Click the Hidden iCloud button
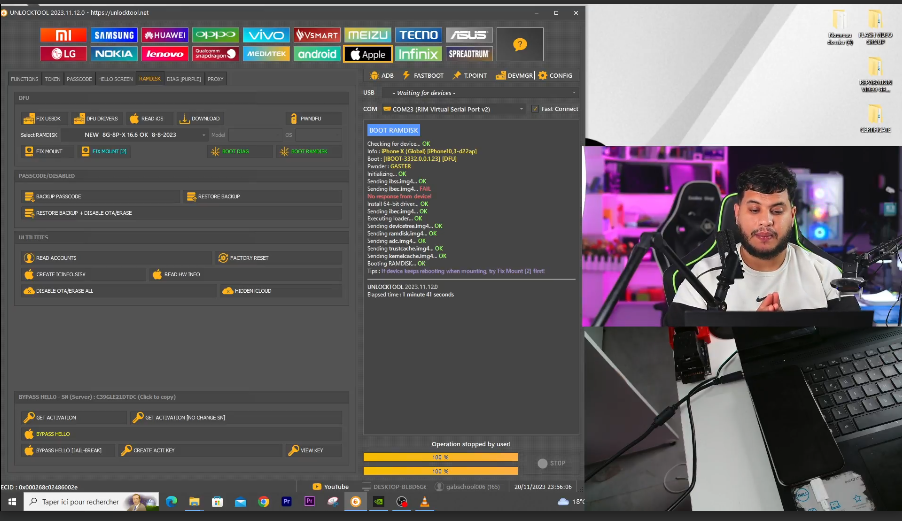Viewport: 902px width, 521px height. [281, 291]
